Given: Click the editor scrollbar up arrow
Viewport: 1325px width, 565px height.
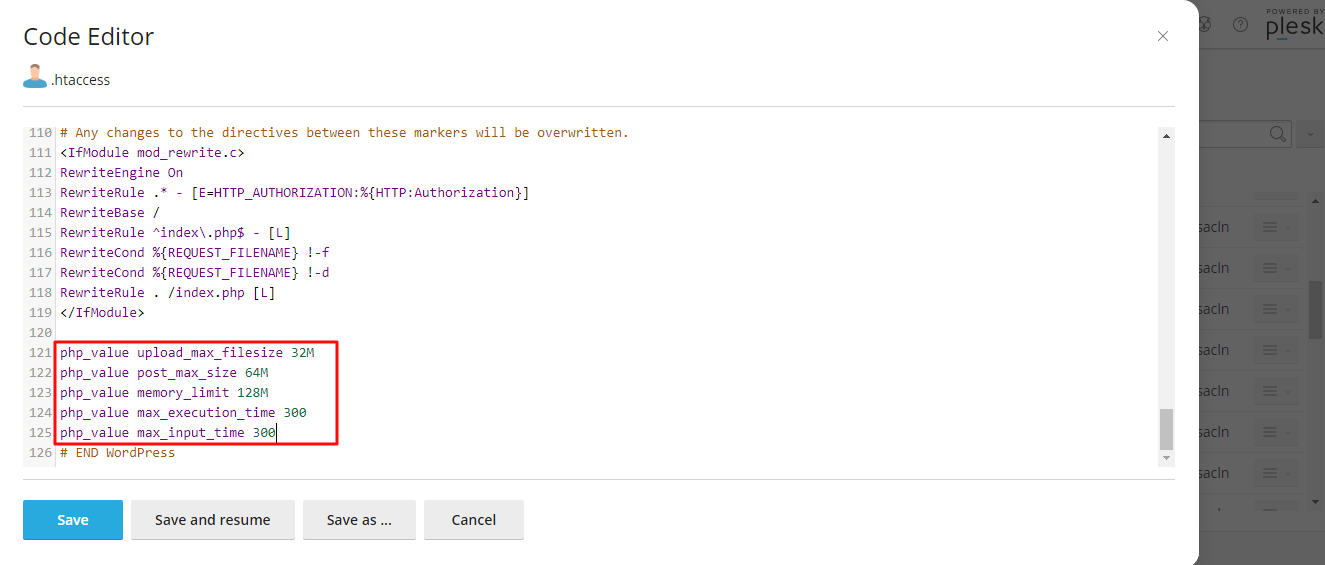Looking at the screenshot, I should tap(1166, 135).
